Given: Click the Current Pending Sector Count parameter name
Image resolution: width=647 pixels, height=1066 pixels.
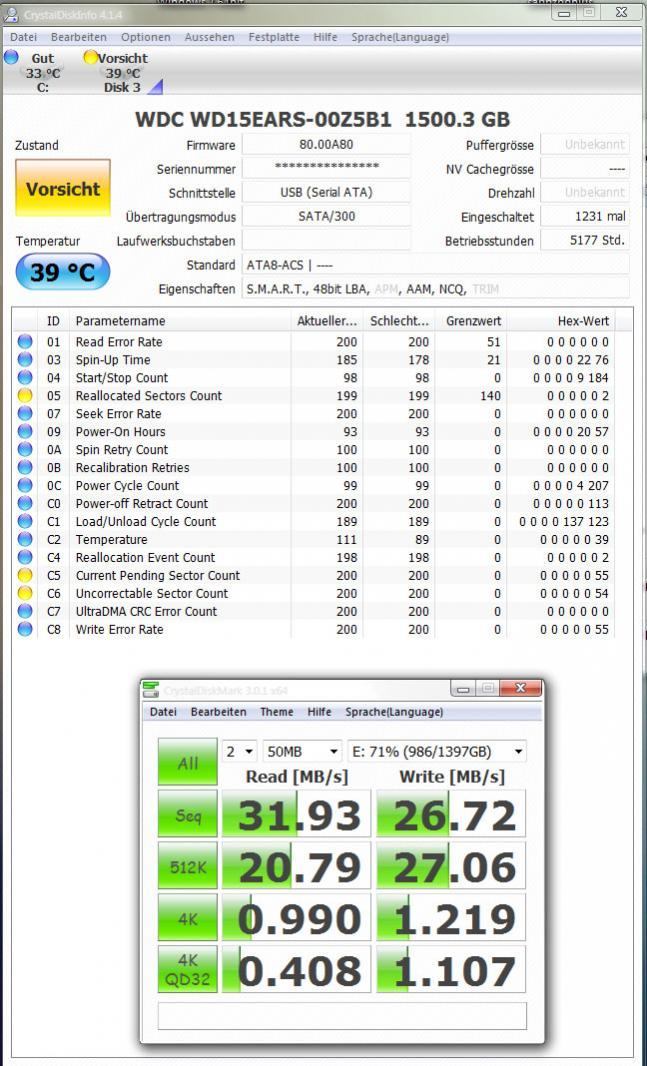Looking at the screenshot, I should point(158,575).
